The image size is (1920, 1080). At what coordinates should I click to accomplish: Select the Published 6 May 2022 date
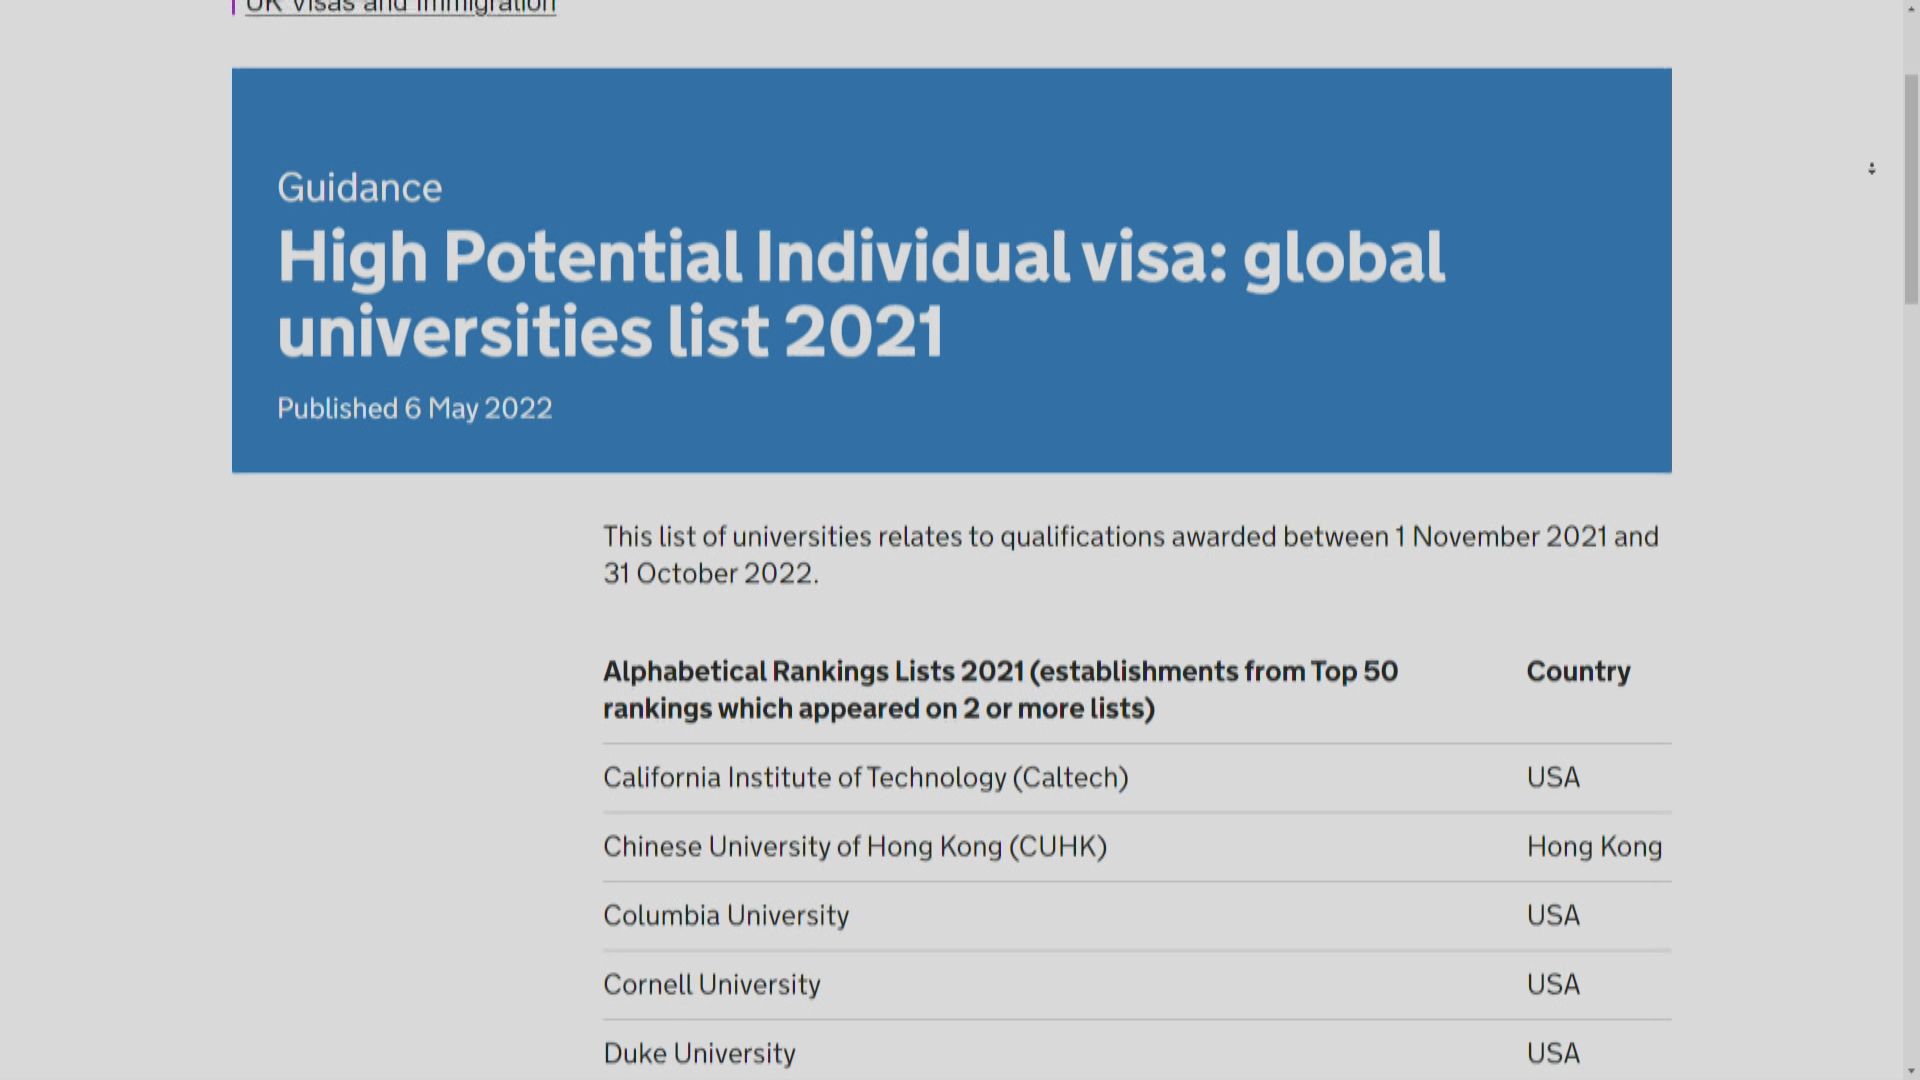click(x=414, y=408)
